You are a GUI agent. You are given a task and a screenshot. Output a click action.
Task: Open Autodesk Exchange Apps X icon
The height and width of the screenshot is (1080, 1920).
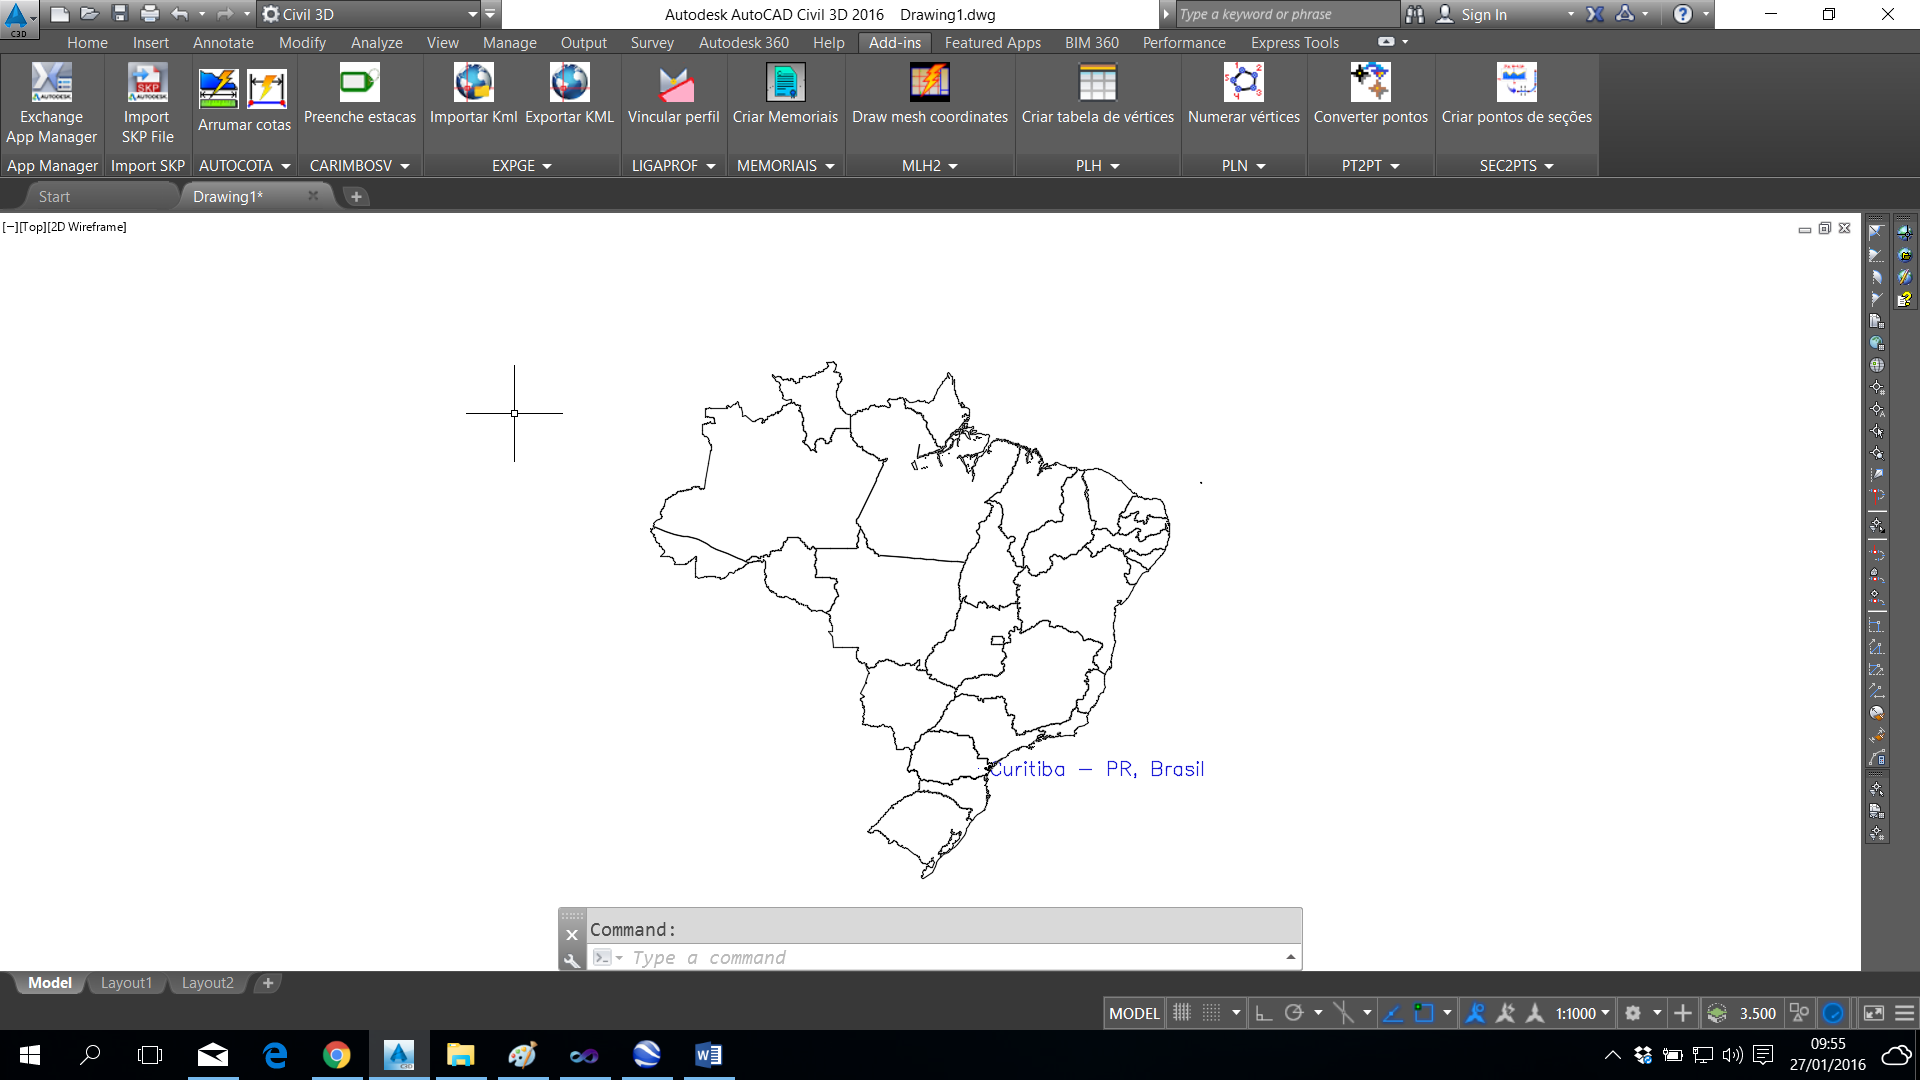click(x=1595, y=14)
